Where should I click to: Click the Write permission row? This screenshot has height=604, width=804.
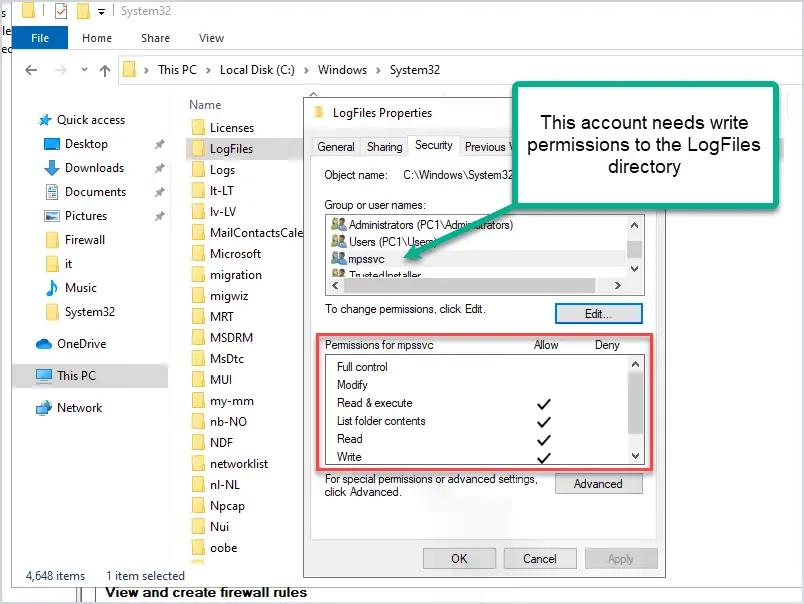click(x=477, y=457)
